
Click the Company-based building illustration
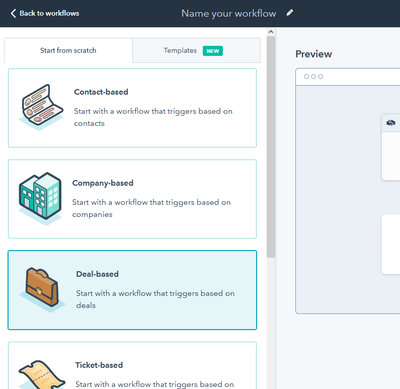point(40,198)
